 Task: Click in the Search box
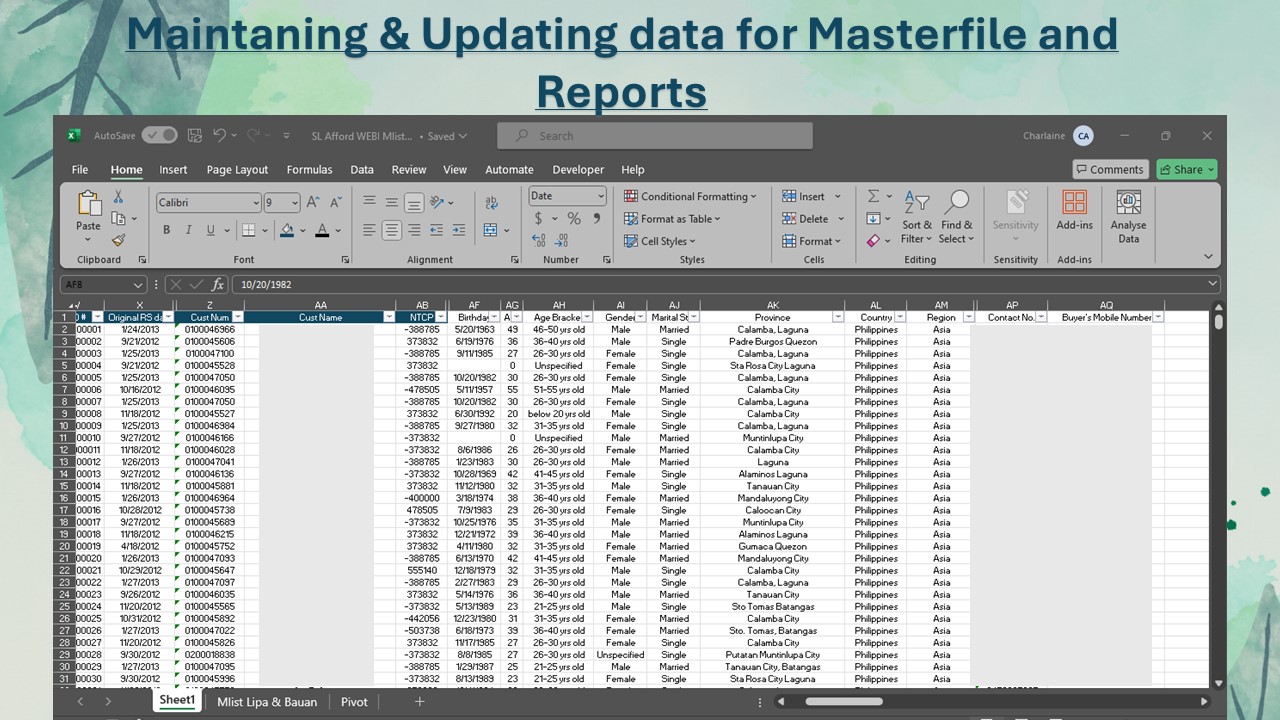click(x=655, y=136)
